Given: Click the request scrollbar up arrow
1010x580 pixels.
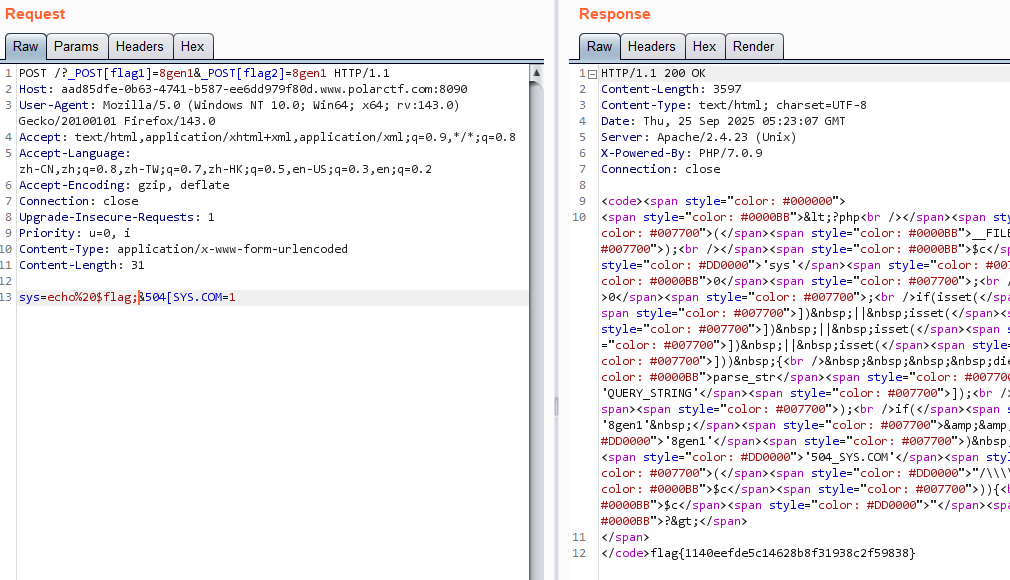Looking at the screenshot, I should pos(536,73).
